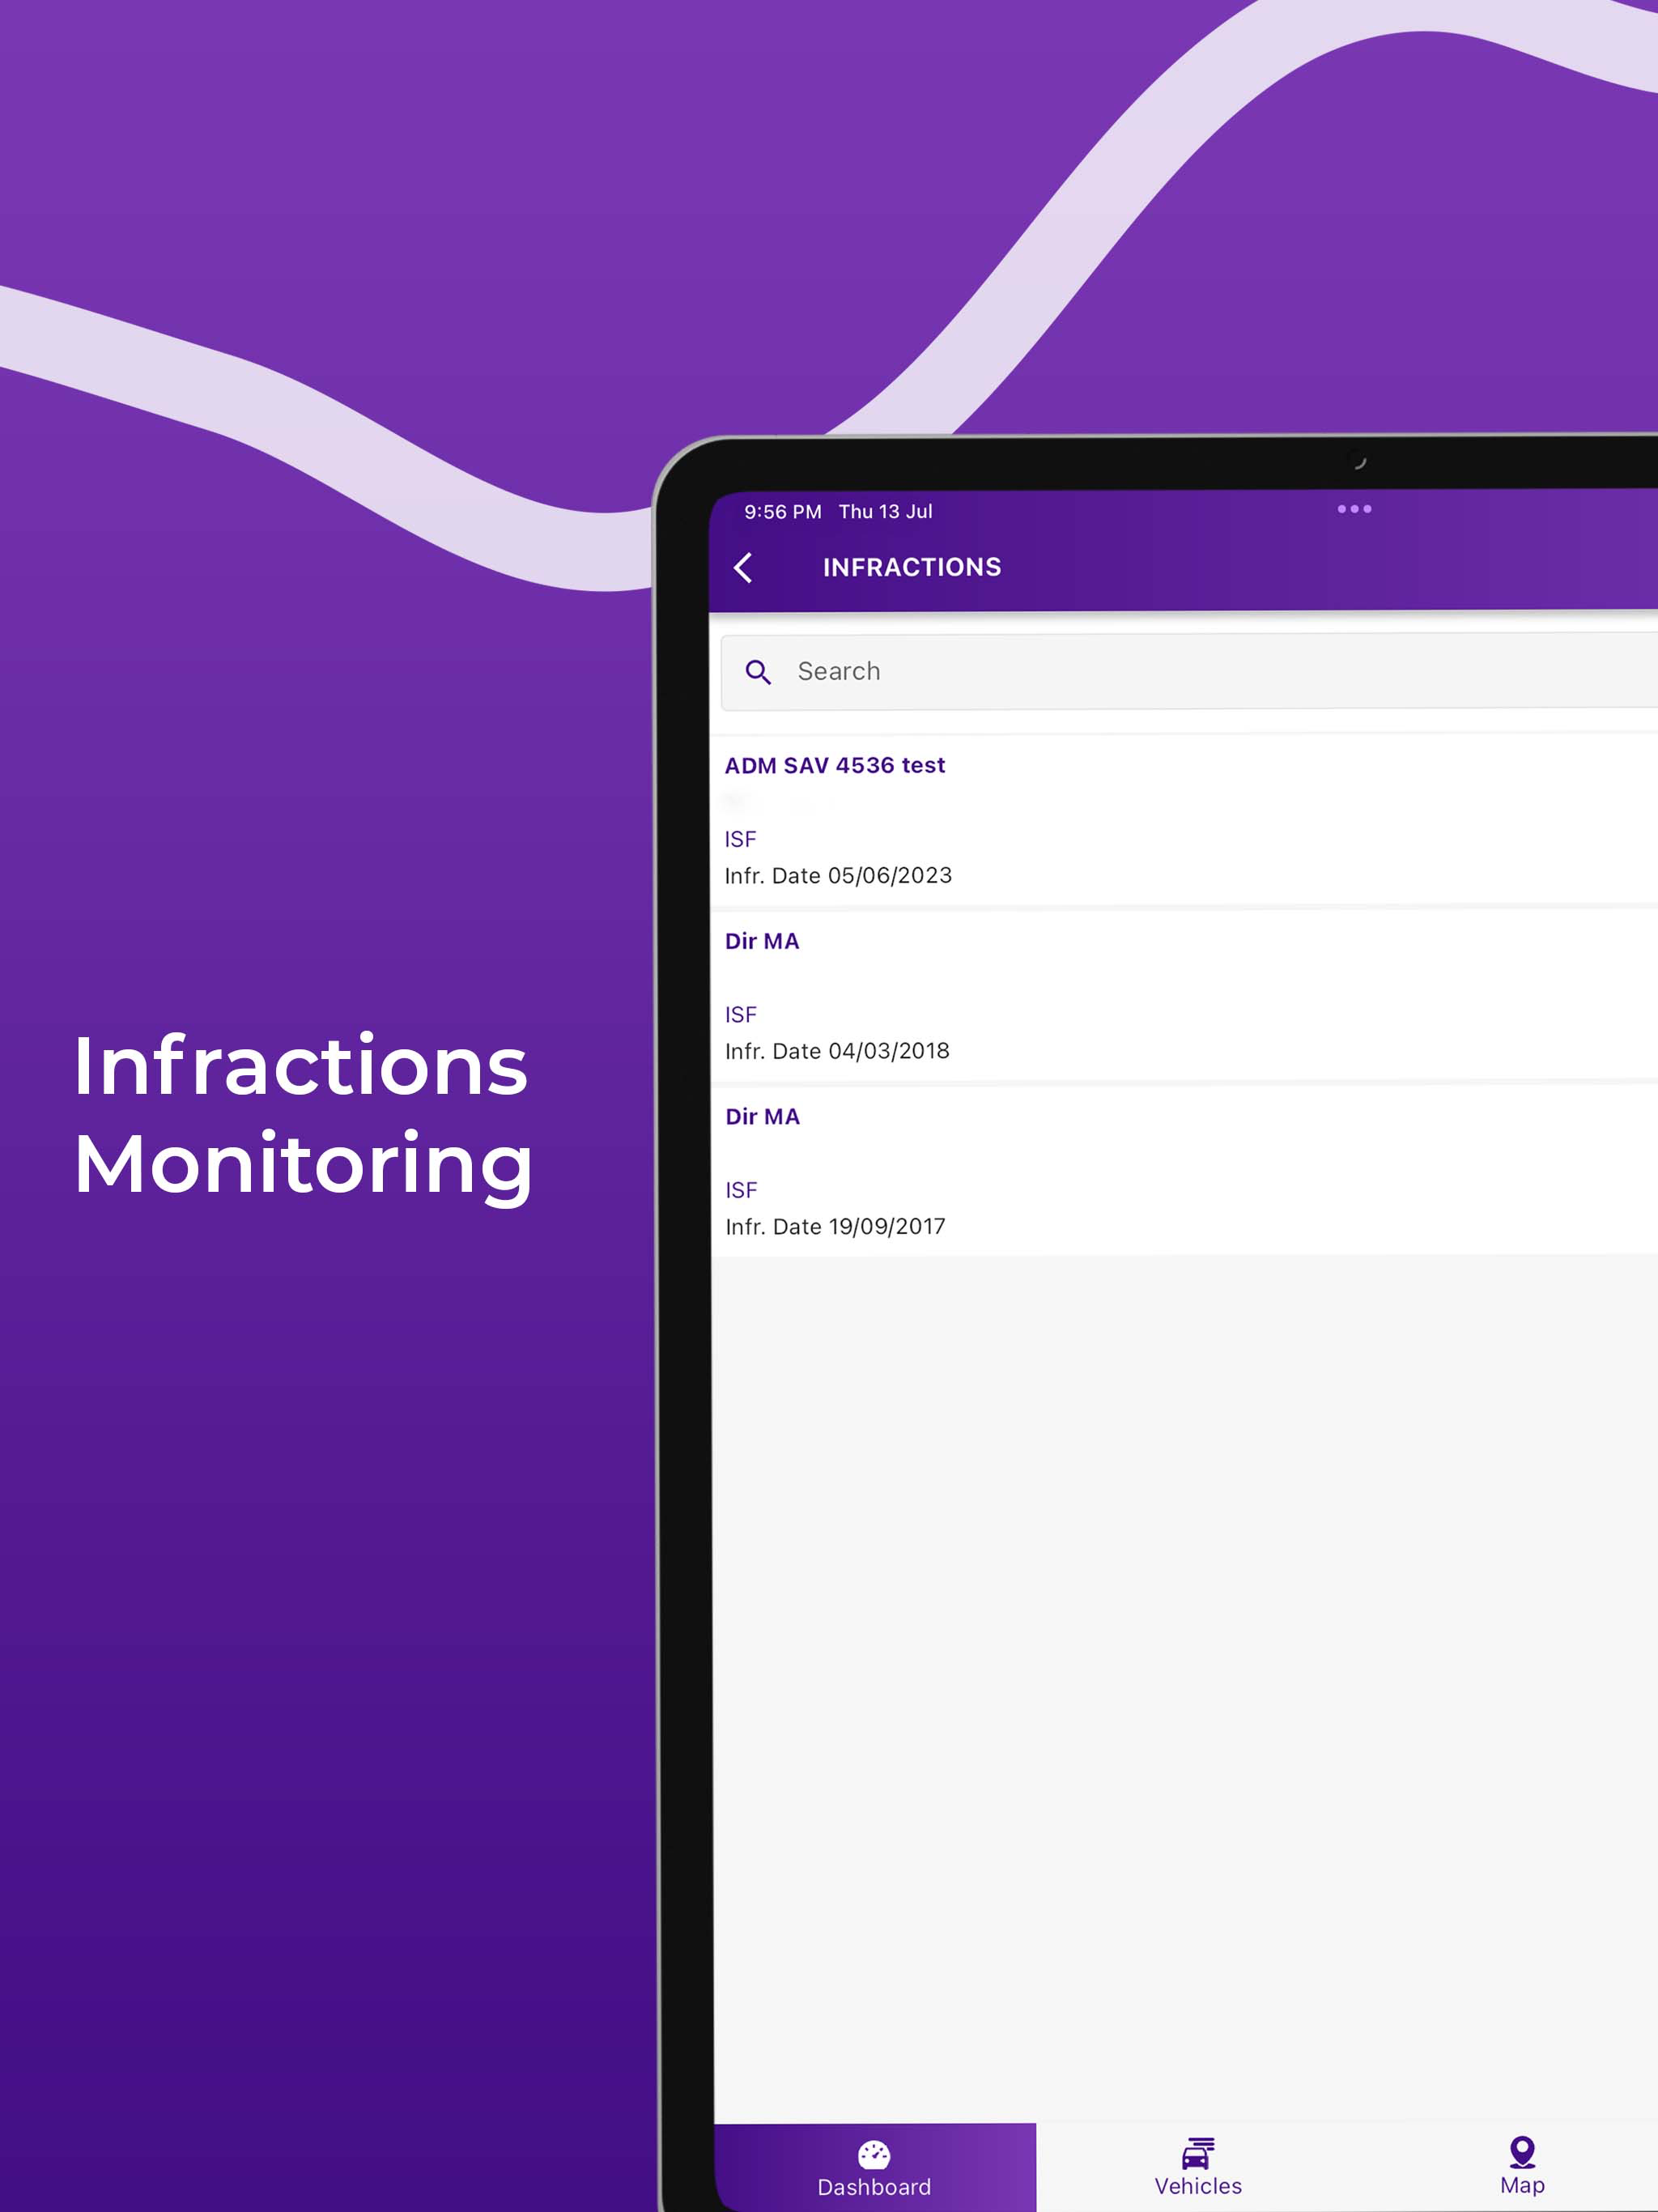The image size is (1658, 2212).
Task: Click the 9:56 PM status bar time
Action: 782,512
